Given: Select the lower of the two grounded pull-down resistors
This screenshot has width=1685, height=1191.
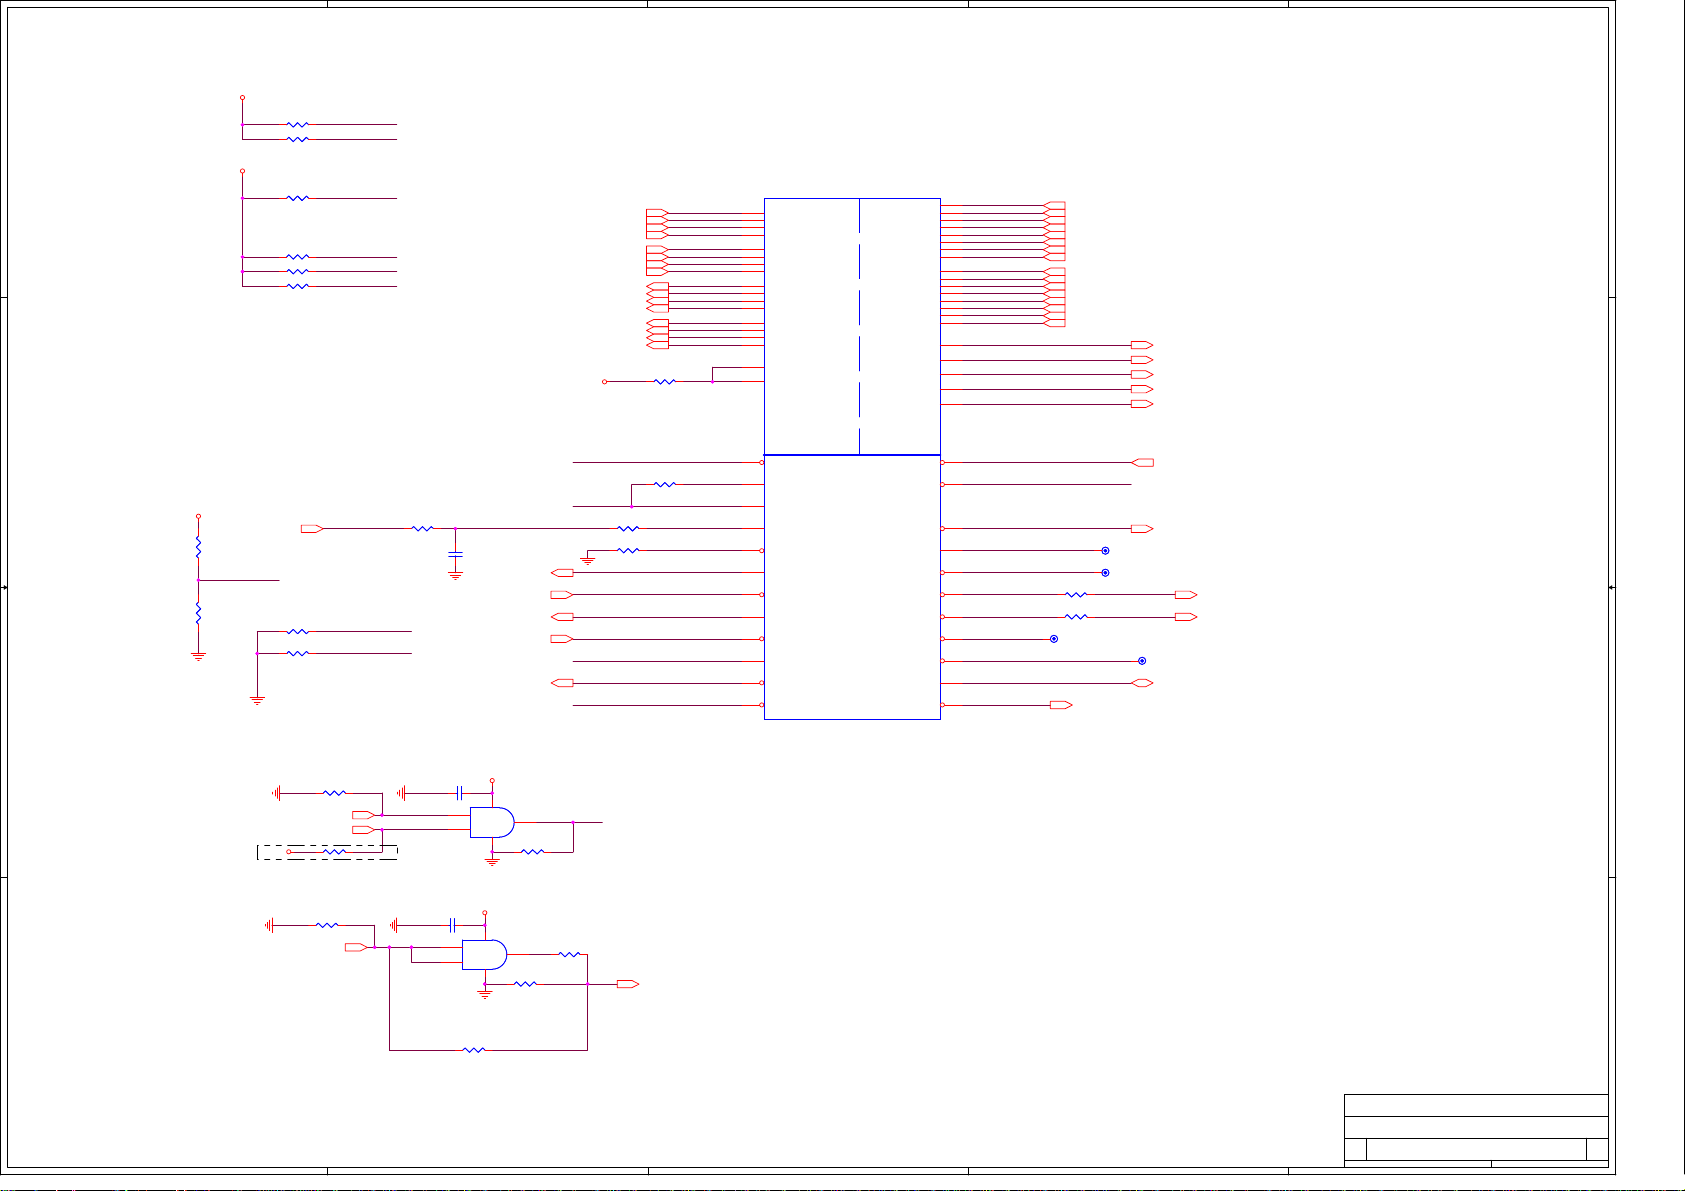Looking at the screenshot, I should click(x=298, y=653).
